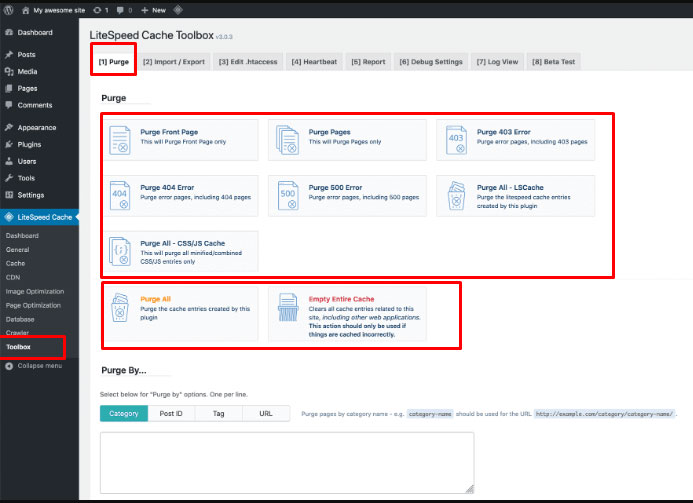Open the home icon for My awesome site
Screen dimensions: 693x503
[26, 10]
